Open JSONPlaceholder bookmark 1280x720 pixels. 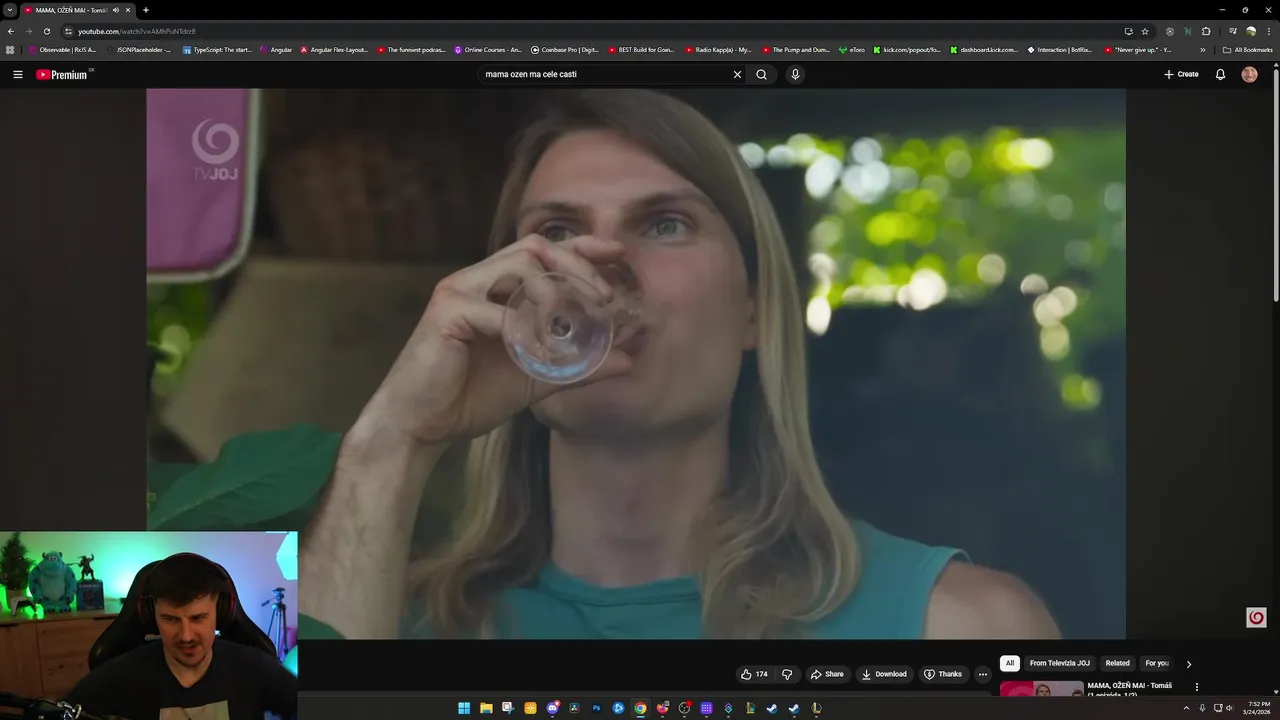tap(139, 49)
